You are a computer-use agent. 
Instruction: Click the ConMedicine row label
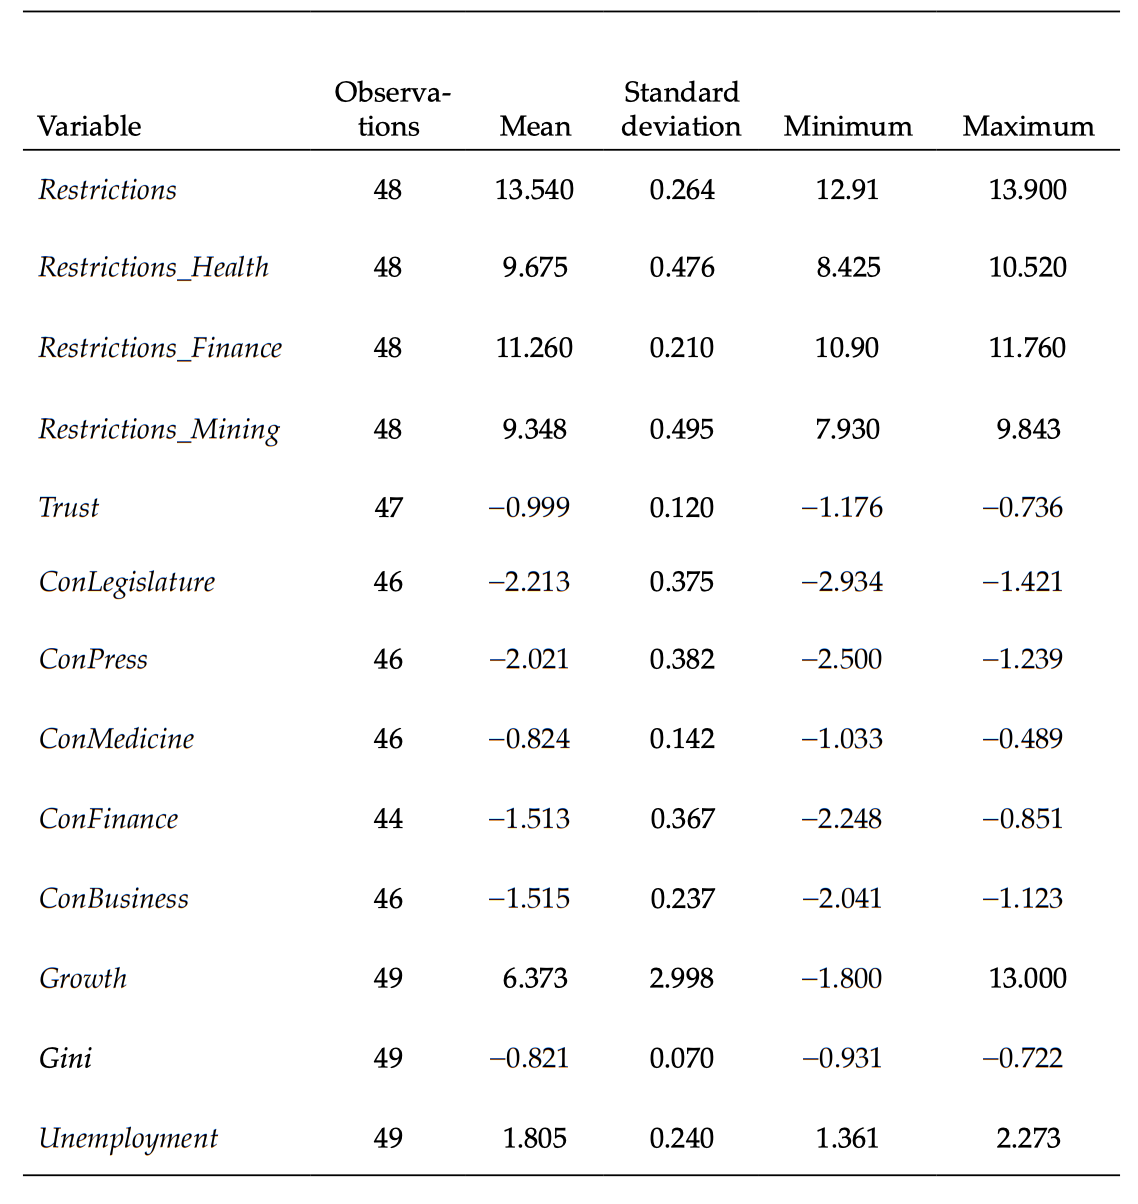(116, 738)
